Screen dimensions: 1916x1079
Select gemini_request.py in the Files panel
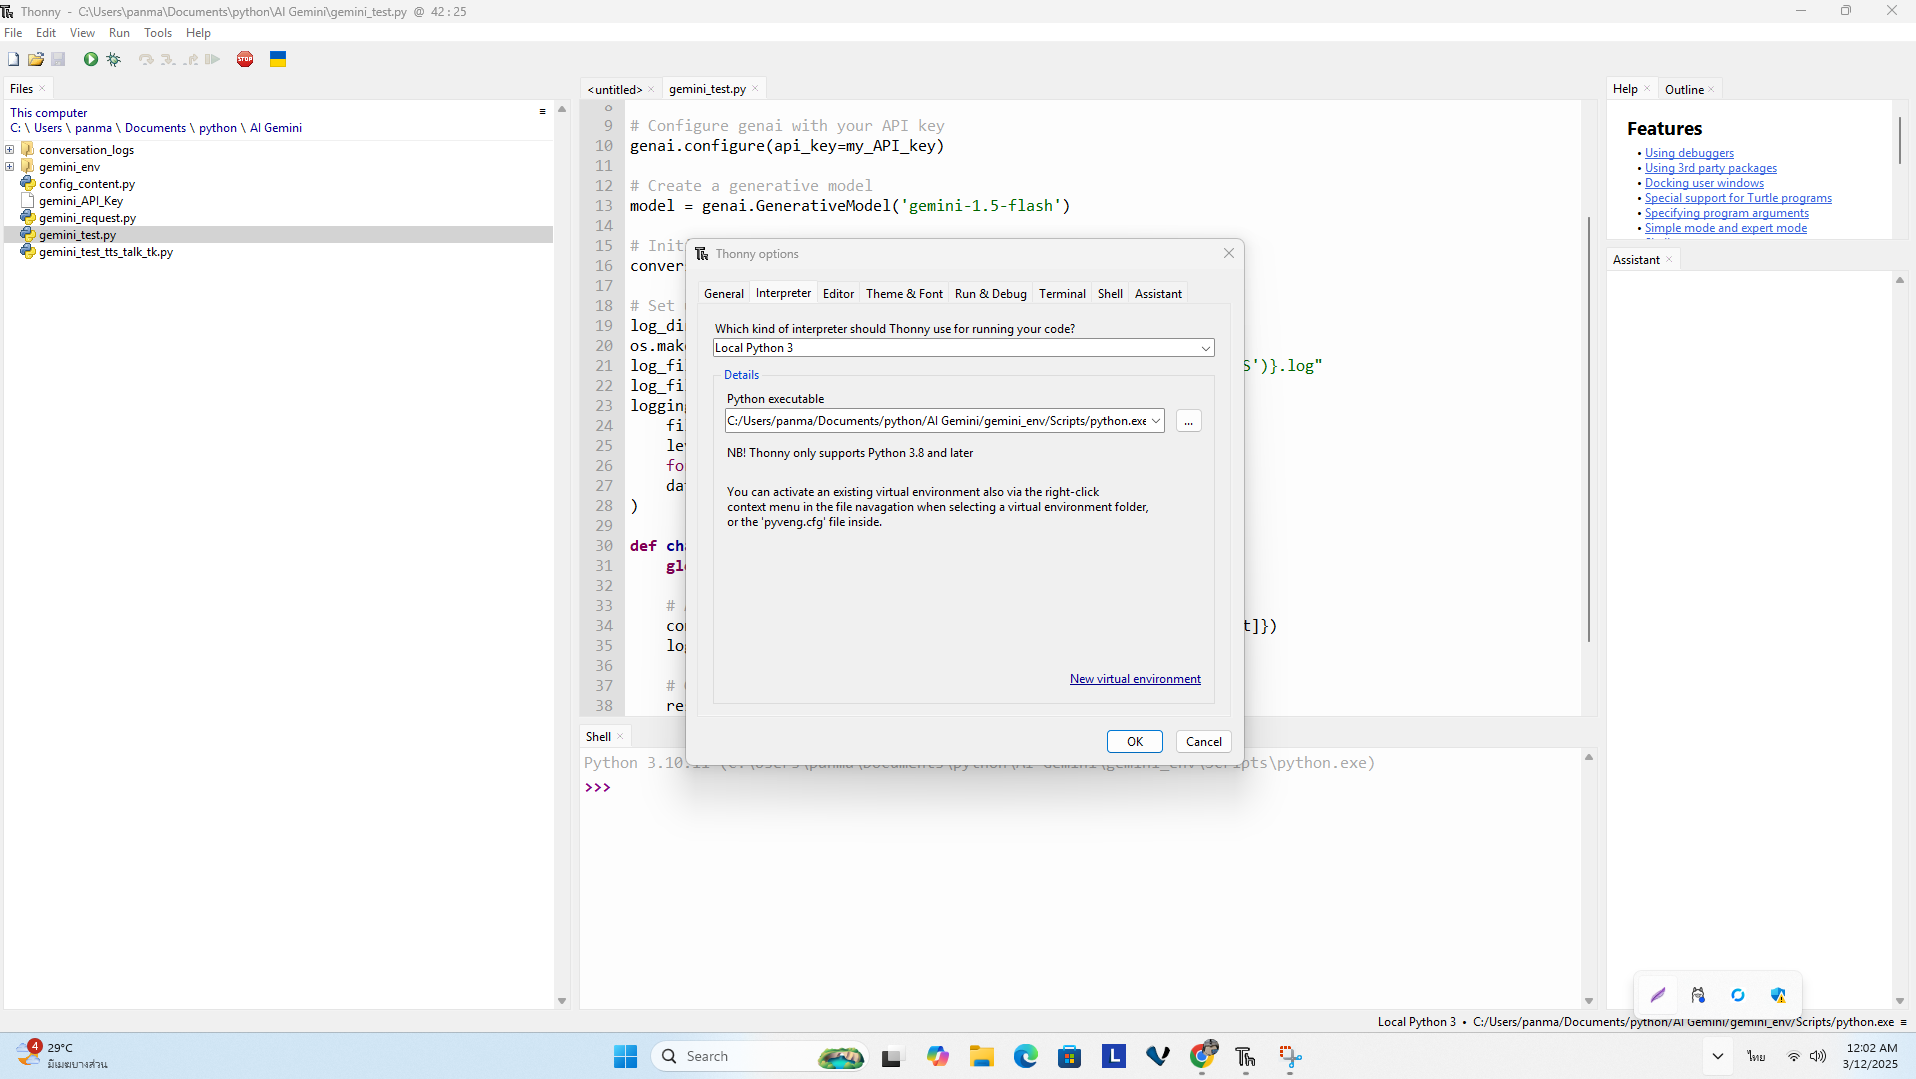87,218
